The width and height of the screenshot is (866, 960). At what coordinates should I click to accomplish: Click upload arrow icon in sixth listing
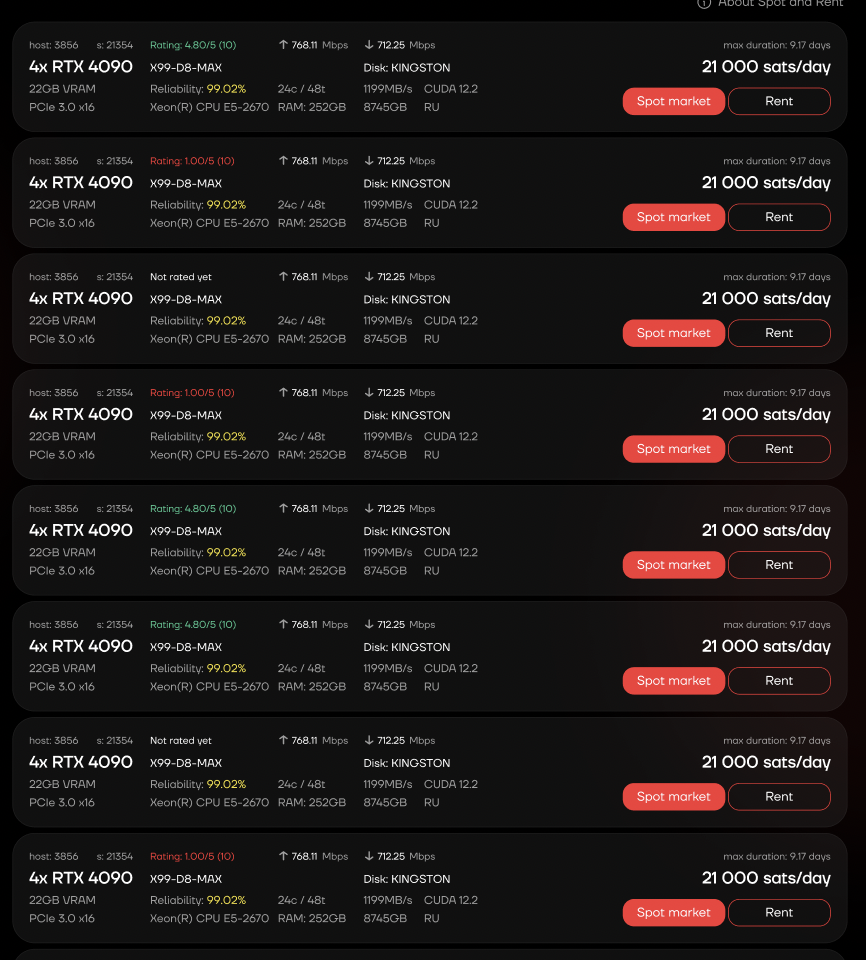pyautogui.click(x=283, y=625)
